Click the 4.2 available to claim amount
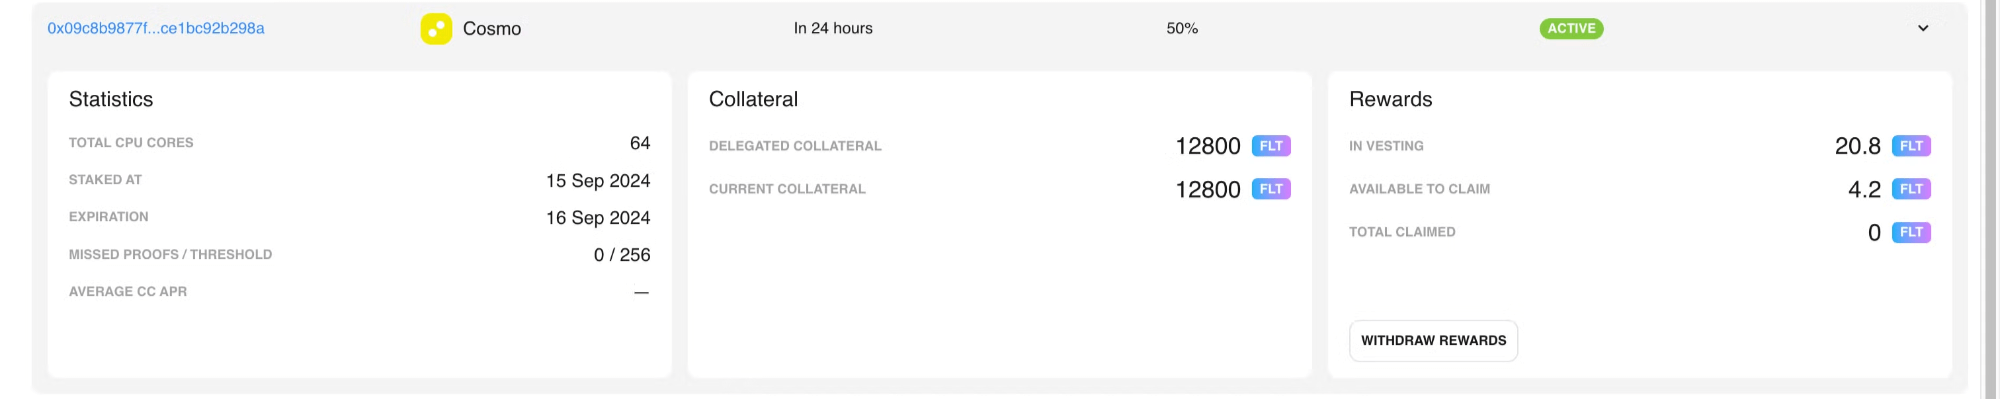The width and height of the screenshot is (2000, 399). tap(1864, 189)
